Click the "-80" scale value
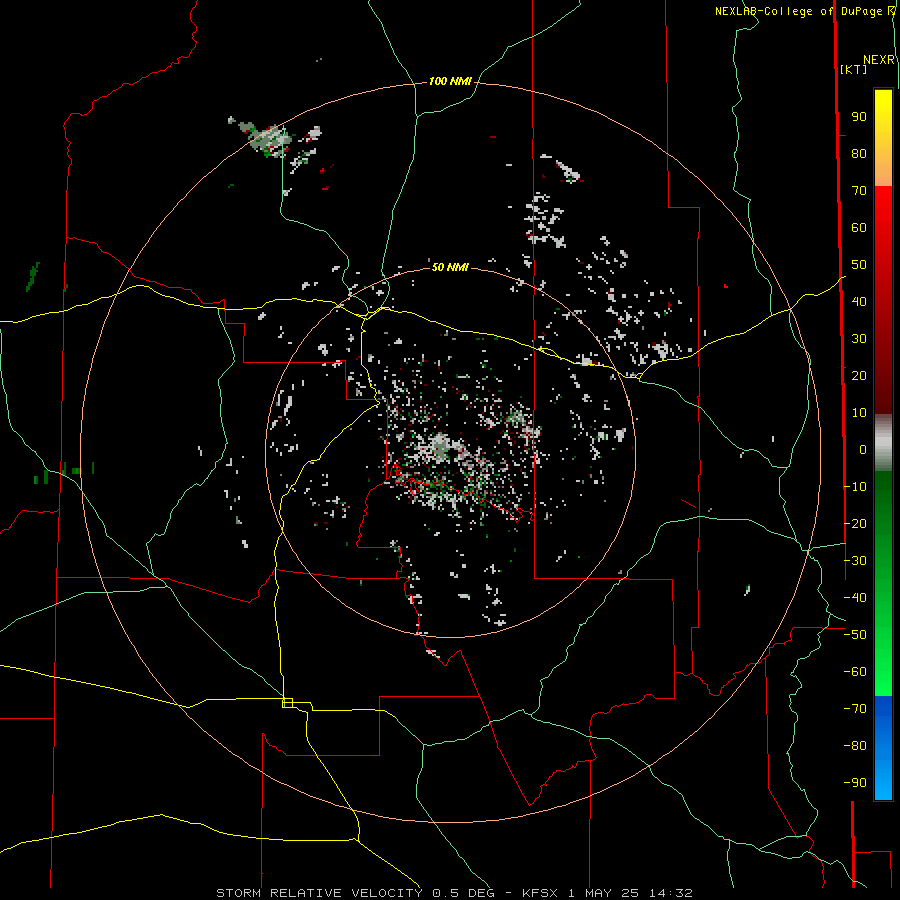 click(x=855, y=746)
